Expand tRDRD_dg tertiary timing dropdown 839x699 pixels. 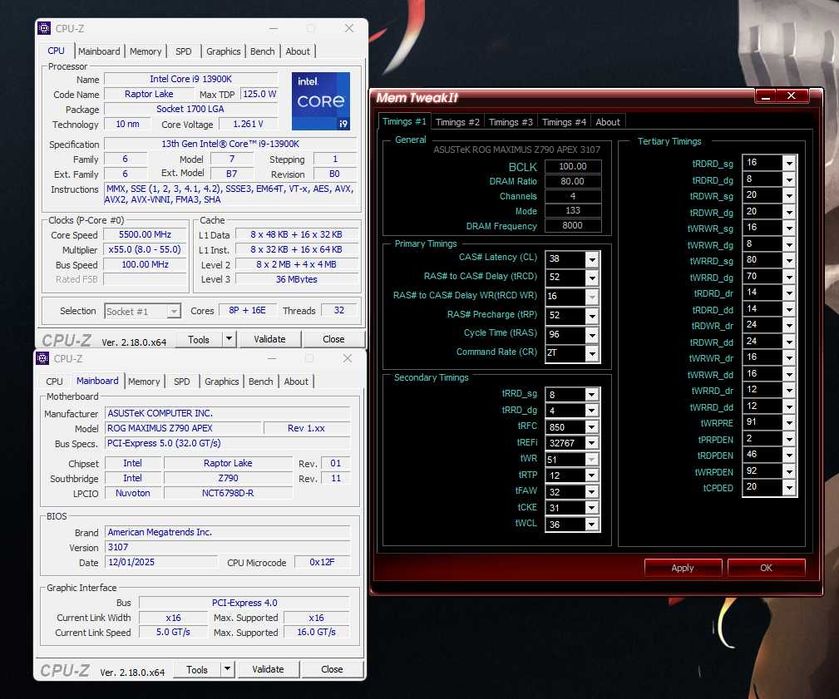tap(789, 179)
